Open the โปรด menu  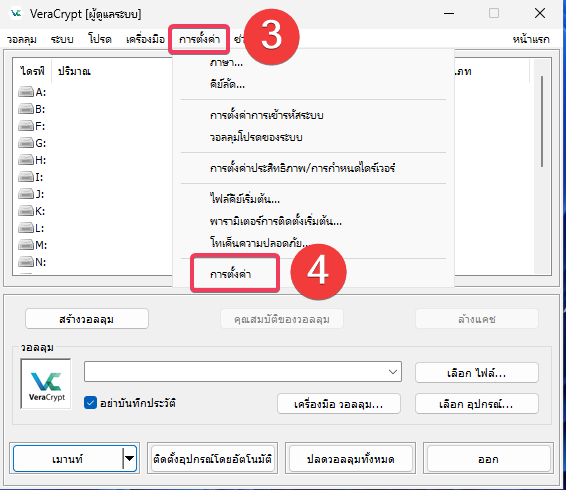coord(100,39)
